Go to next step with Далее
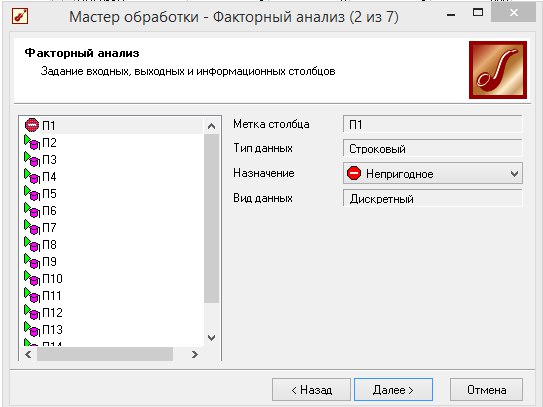Image resolution: width=543 pixels, height=407 pixels. click(x=393, y=390)
